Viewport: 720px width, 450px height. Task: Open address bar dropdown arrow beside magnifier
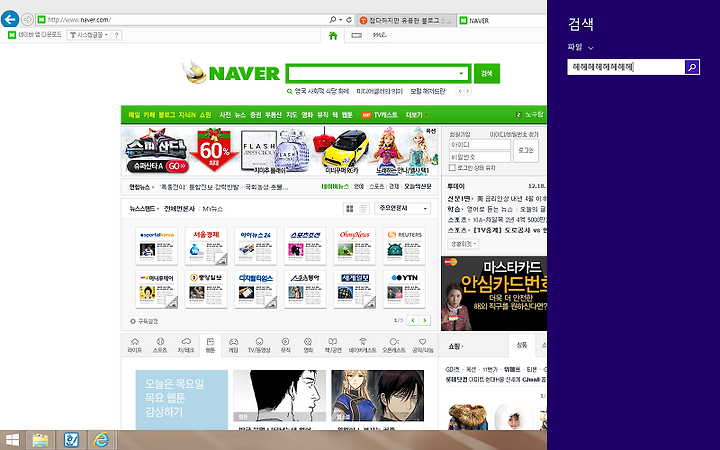(341, 20)
